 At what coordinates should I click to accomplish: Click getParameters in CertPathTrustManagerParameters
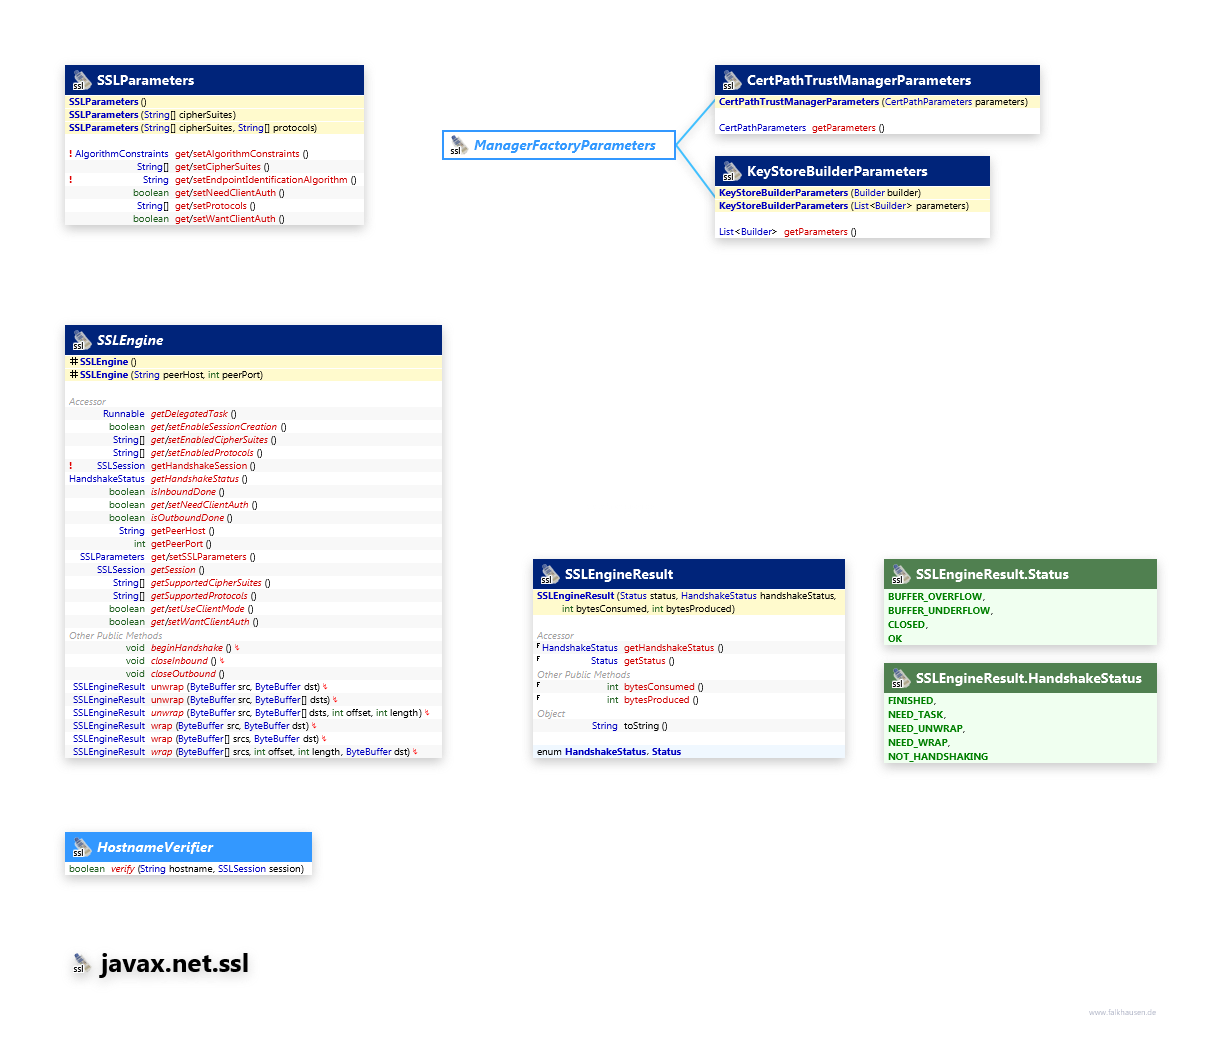844,128
